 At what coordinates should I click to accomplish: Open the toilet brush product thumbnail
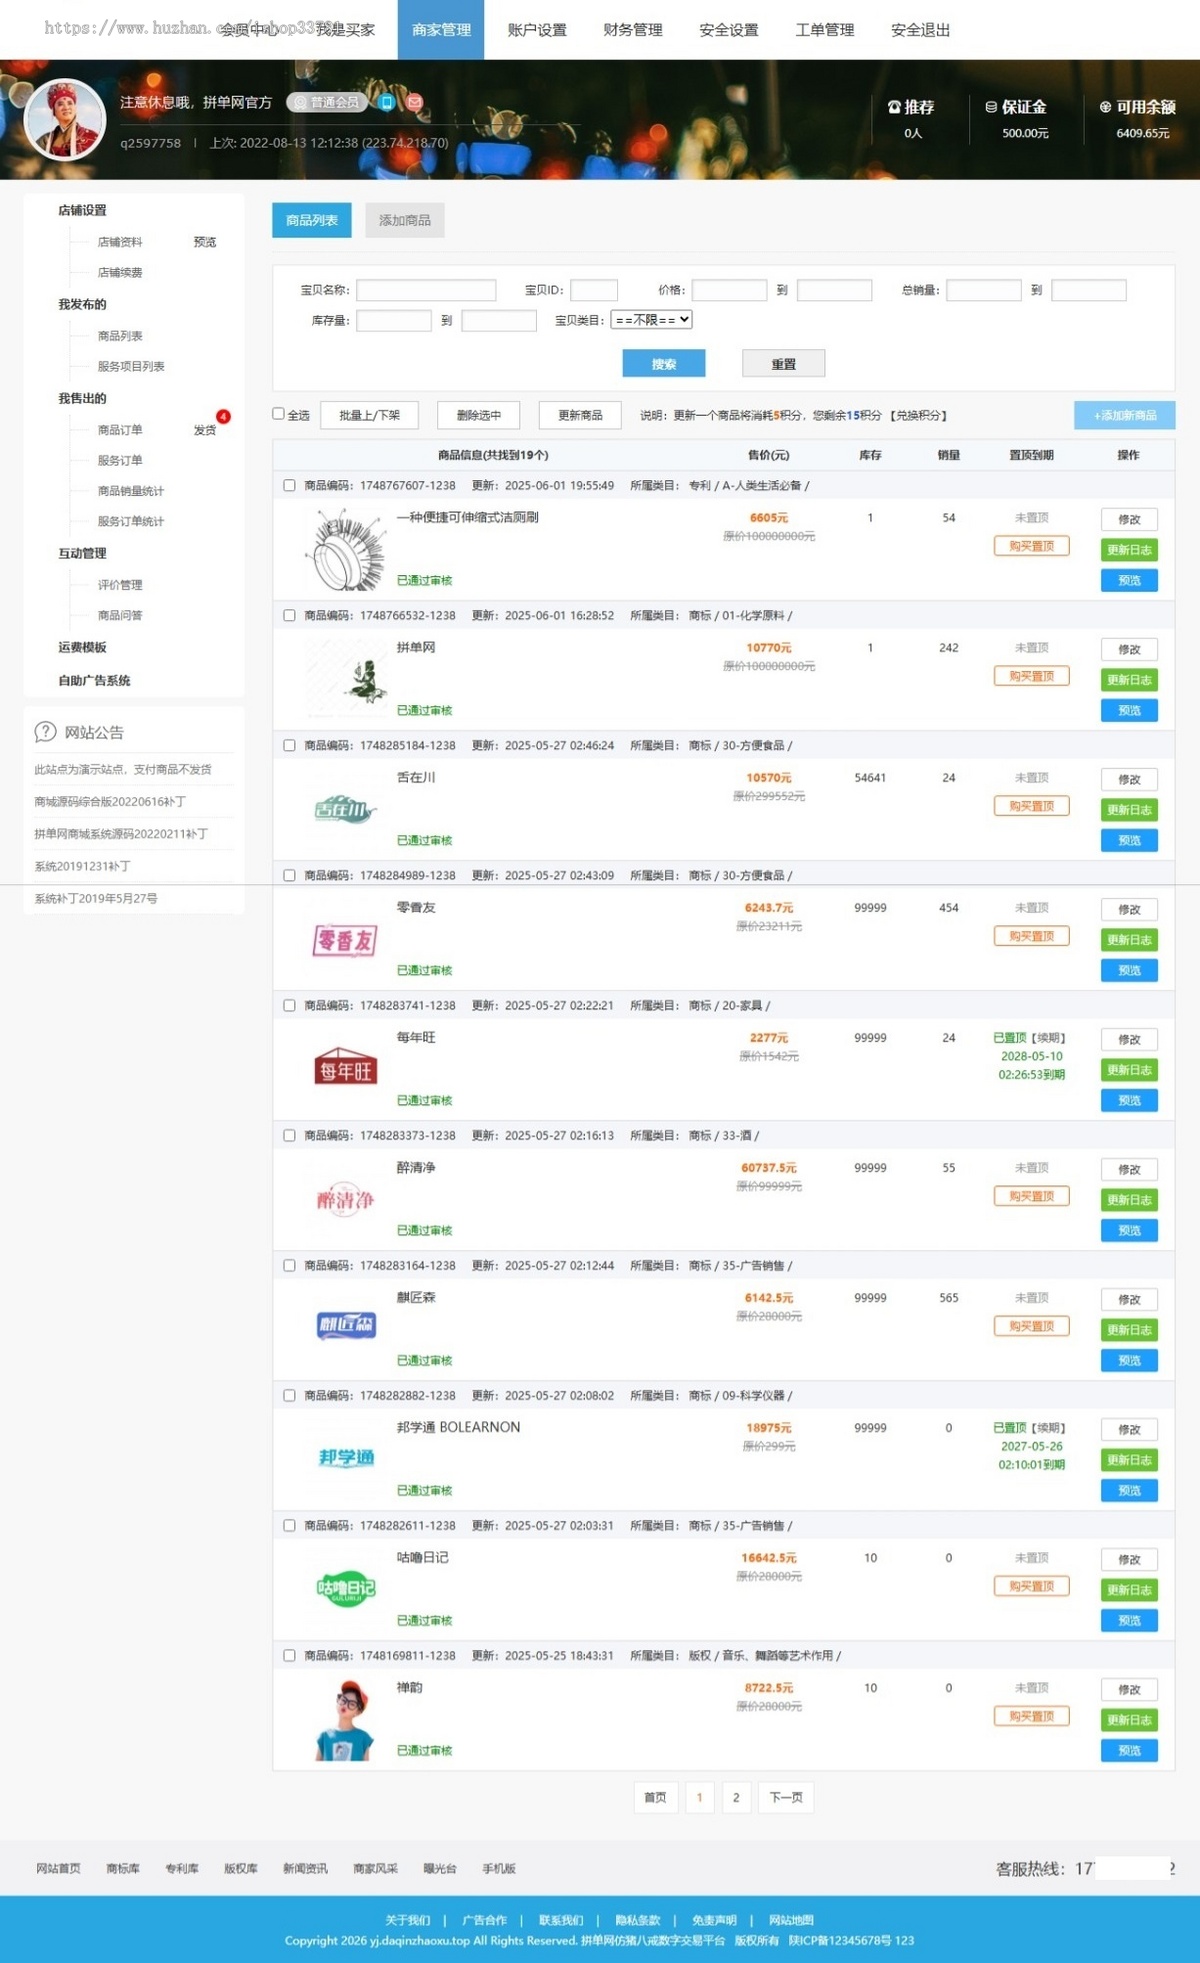pyautogui.click(x=345, y=549)
